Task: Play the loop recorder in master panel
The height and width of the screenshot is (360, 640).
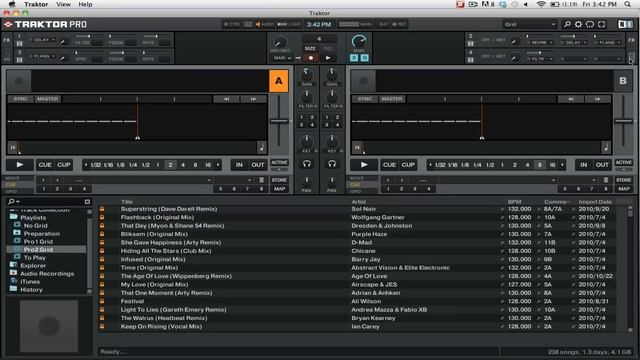Action: click(x=328, y=58)
